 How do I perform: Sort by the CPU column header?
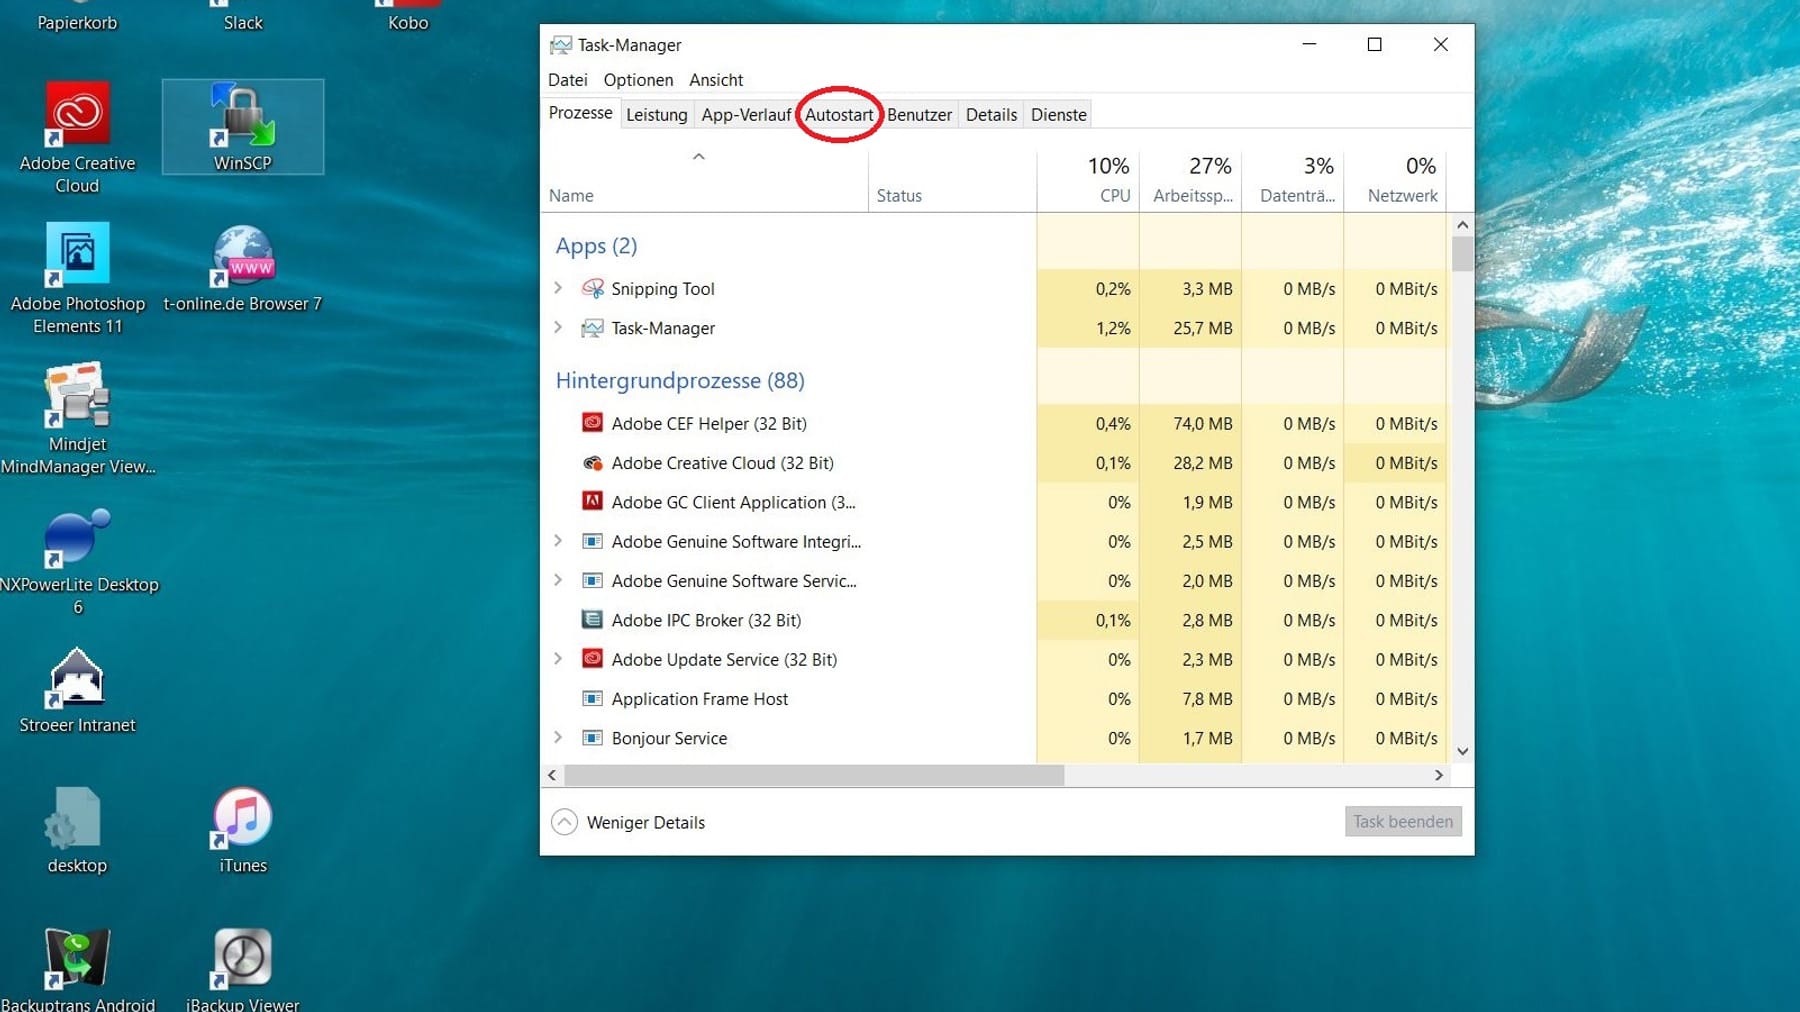1088,181
